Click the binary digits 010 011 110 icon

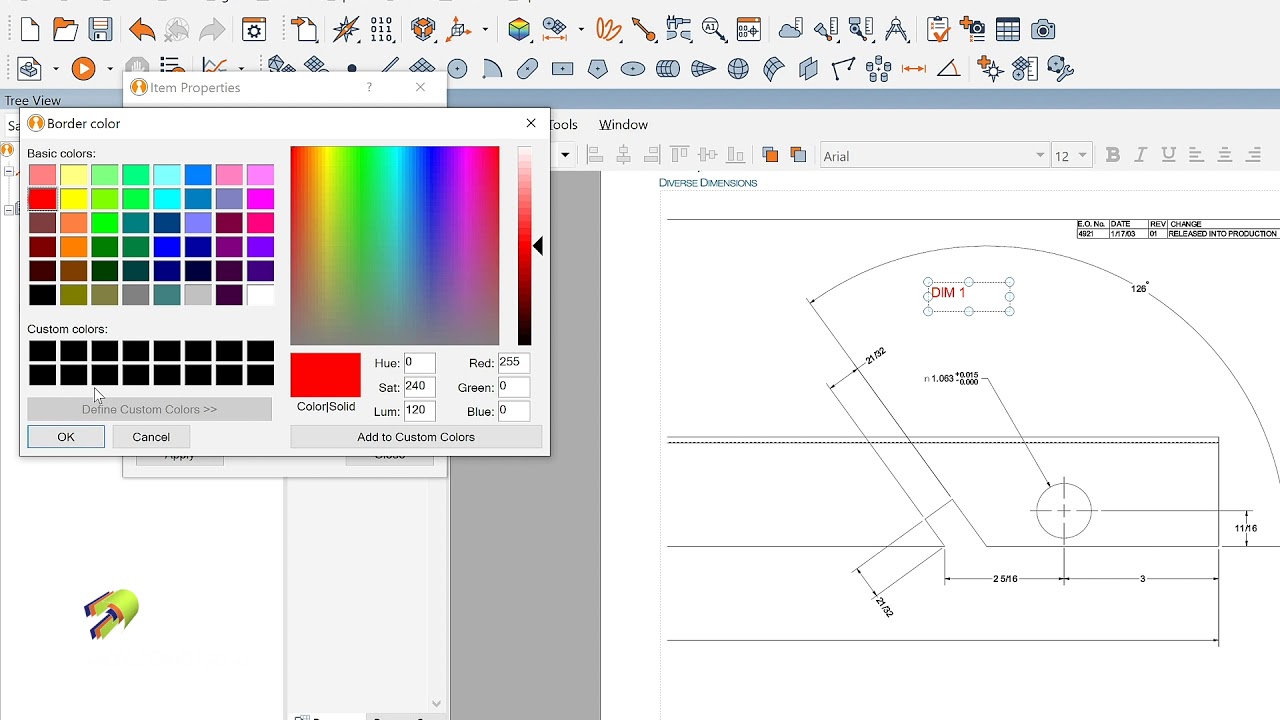382,29
